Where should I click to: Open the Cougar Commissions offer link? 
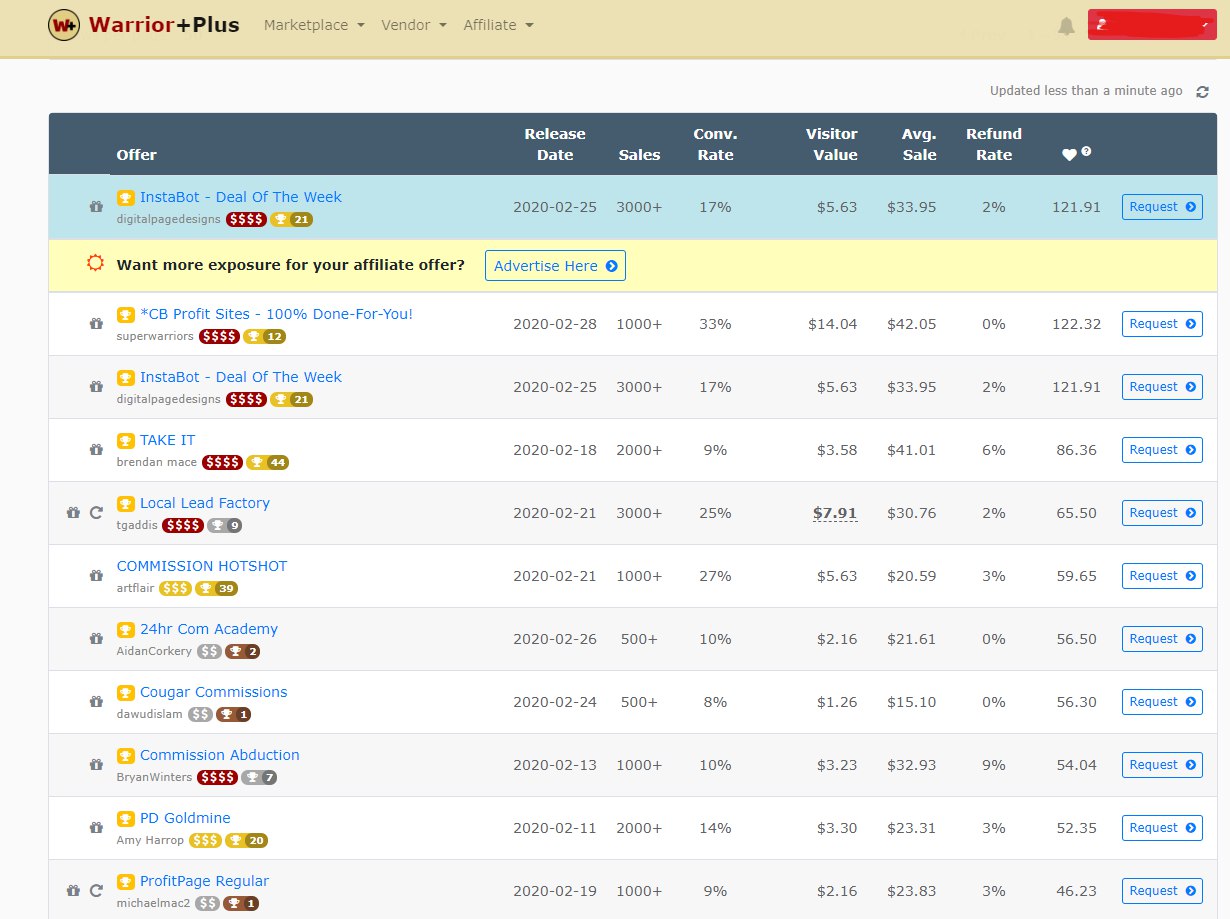pyautogui.click(x=214, y=692)
